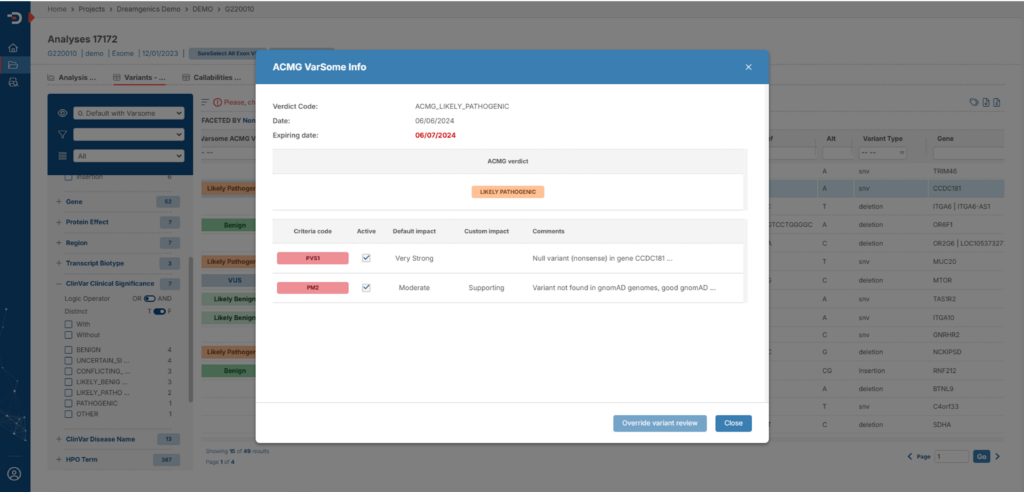Click the facet panel vertical scrollbar
The width and height of the screenshot is (1024, 492).
tap(191, 329)
